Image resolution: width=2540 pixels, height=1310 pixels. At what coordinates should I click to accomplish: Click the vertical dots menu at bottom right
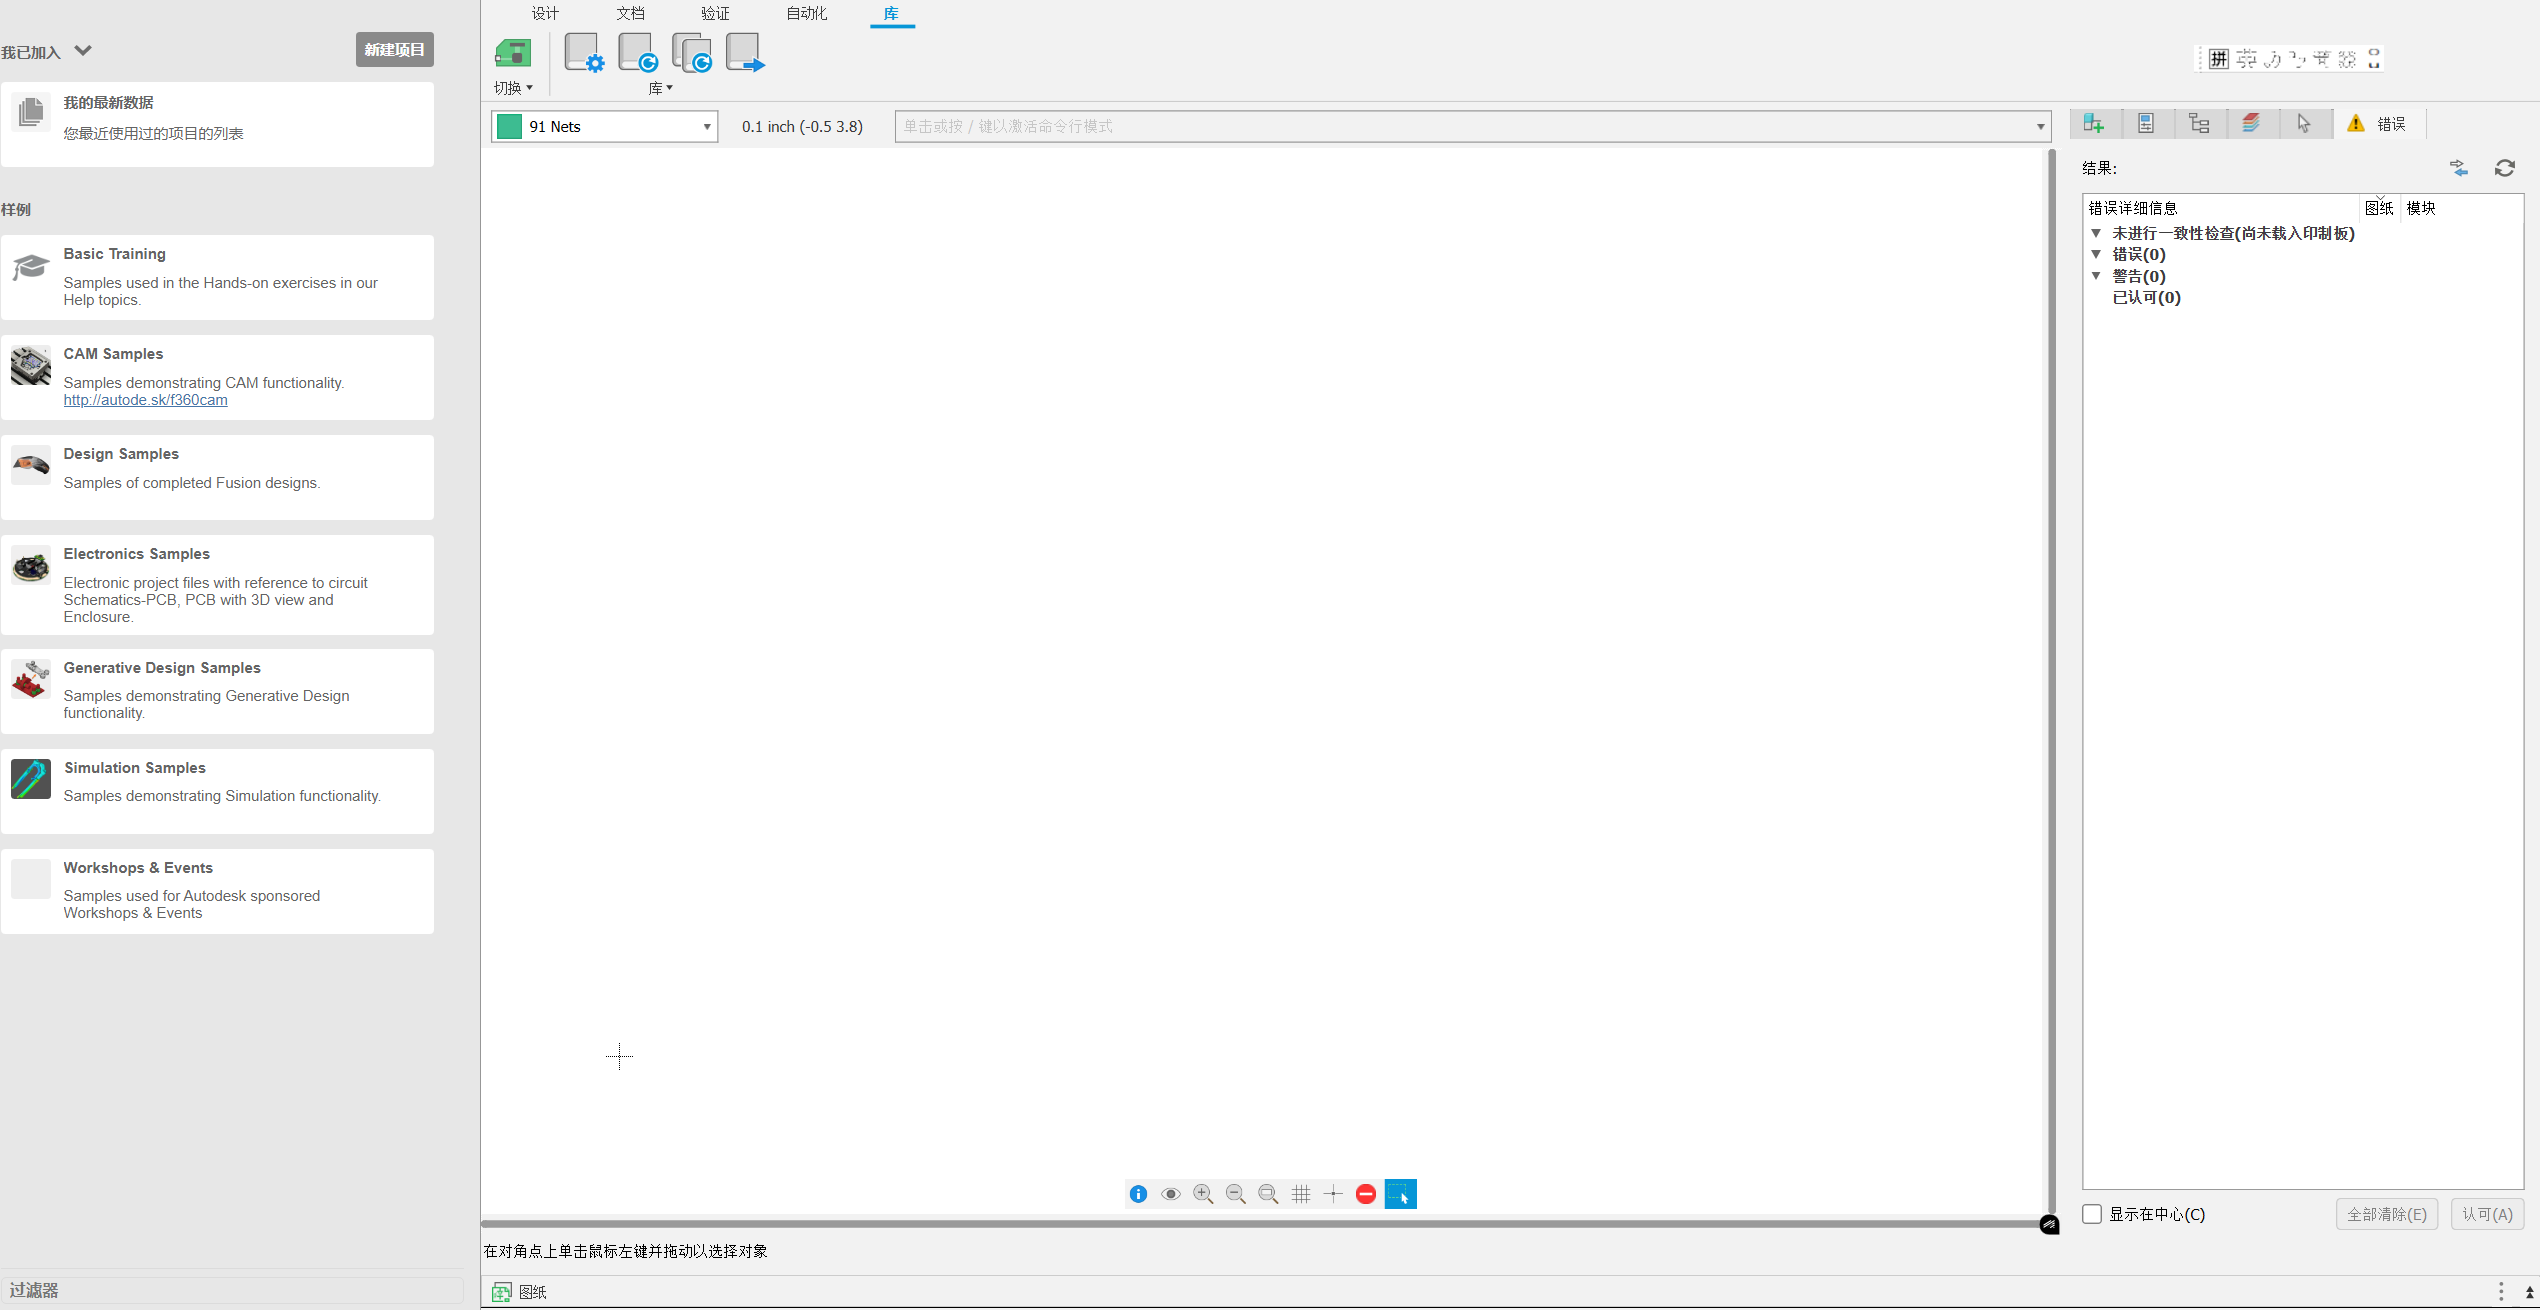pyautogui.click(x=2501, y=1292)
